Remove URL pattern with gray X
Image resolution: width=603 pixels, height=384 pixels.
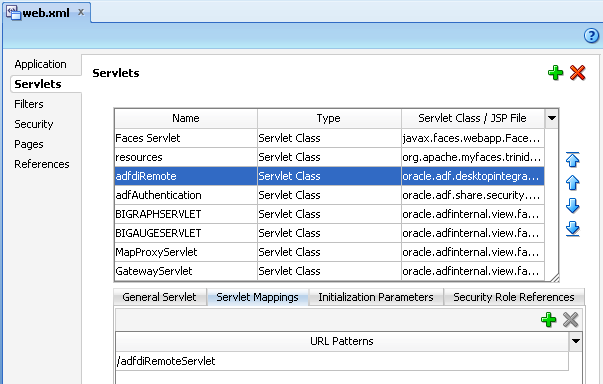click(x=570, y=319)
